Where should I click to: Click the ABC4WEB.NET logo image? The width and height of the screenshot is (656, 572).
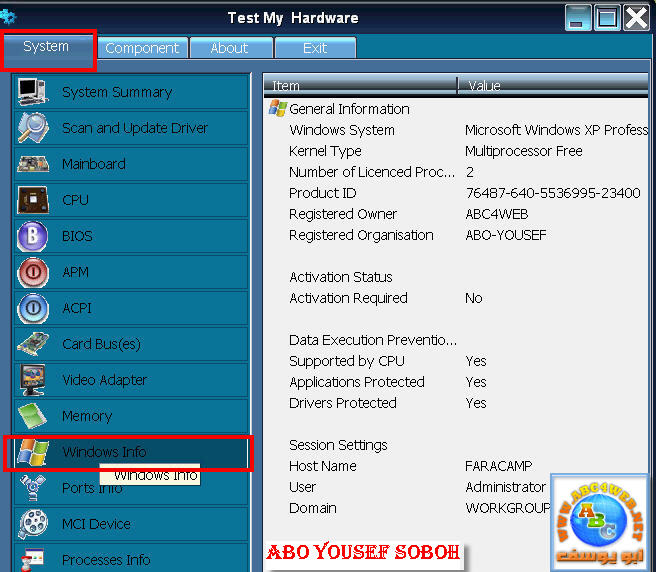coord(599,522)
